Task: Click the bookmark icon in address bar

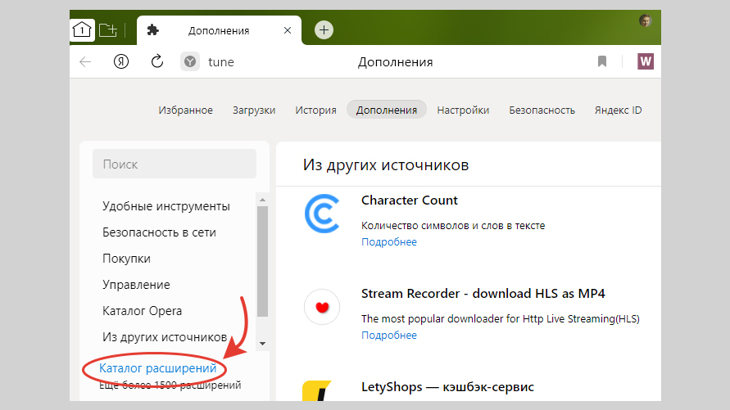Action: pyautogui.click(x=602, y=62)
